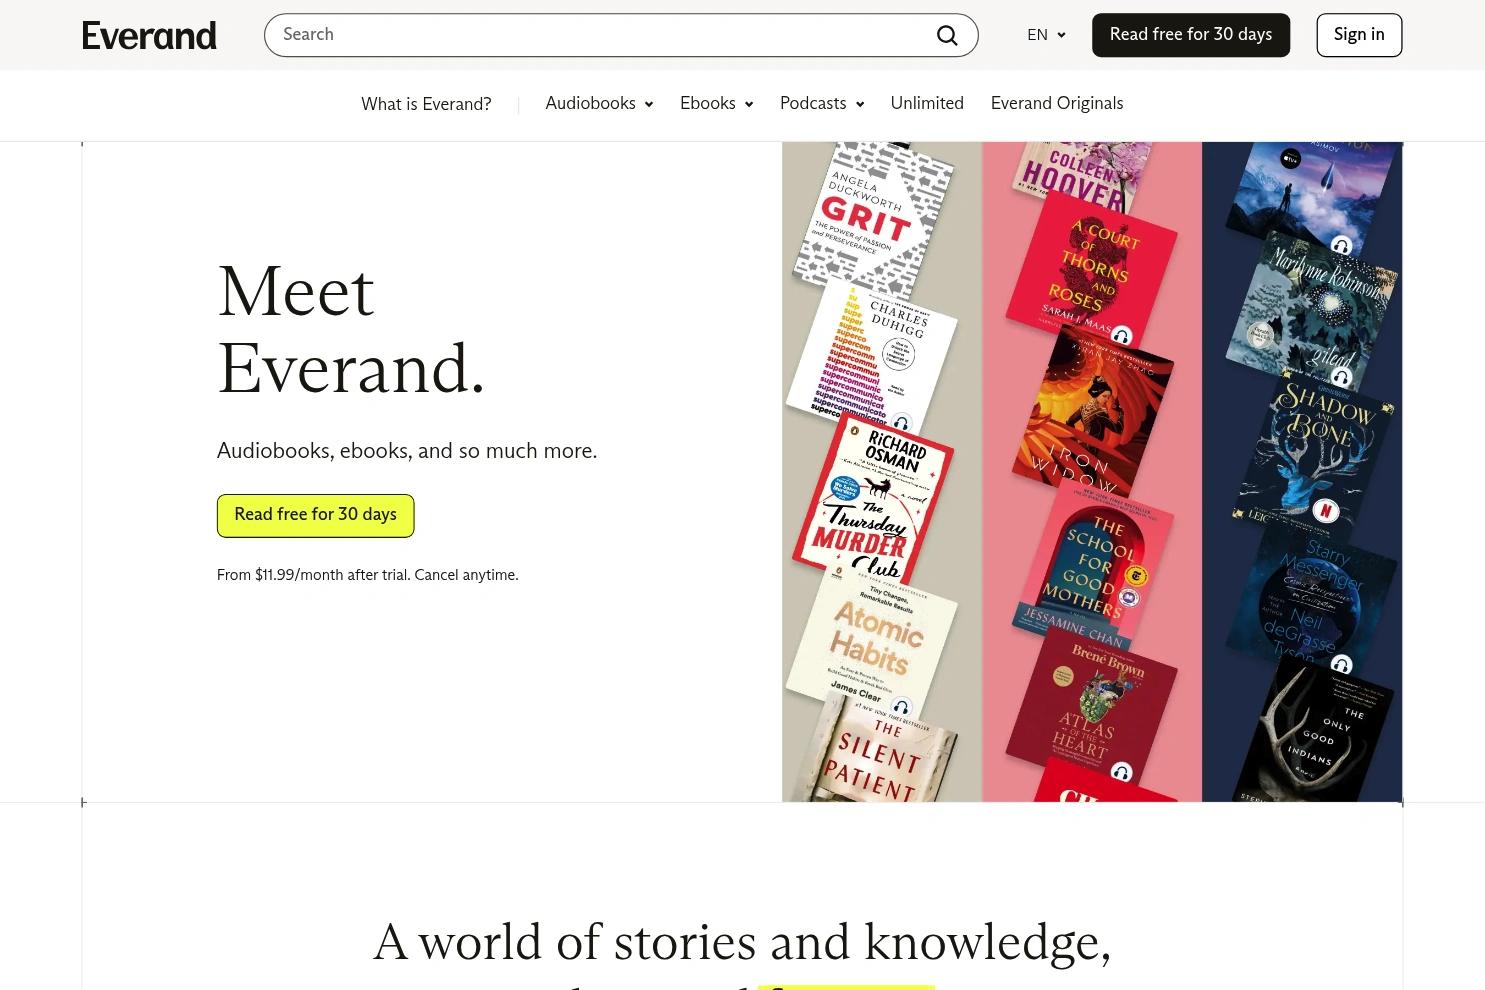This screenshot has height=990, width=1485.
Task: Click the header Read free for 30 days button
Action: coord(1191,35)
